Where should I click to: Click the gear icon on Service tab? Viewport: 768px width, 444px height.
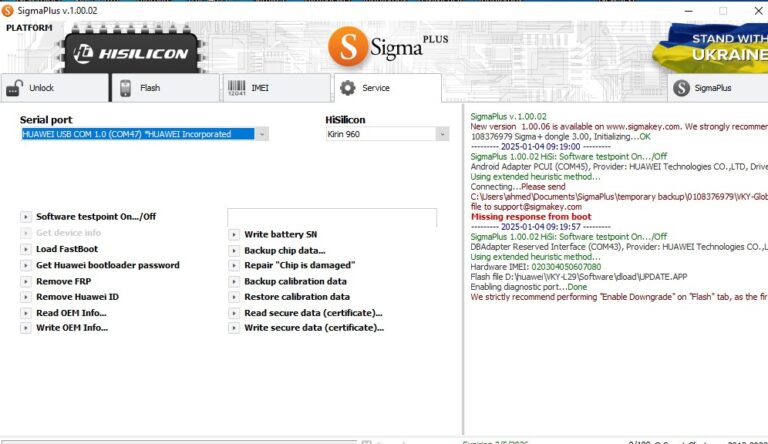348,88
